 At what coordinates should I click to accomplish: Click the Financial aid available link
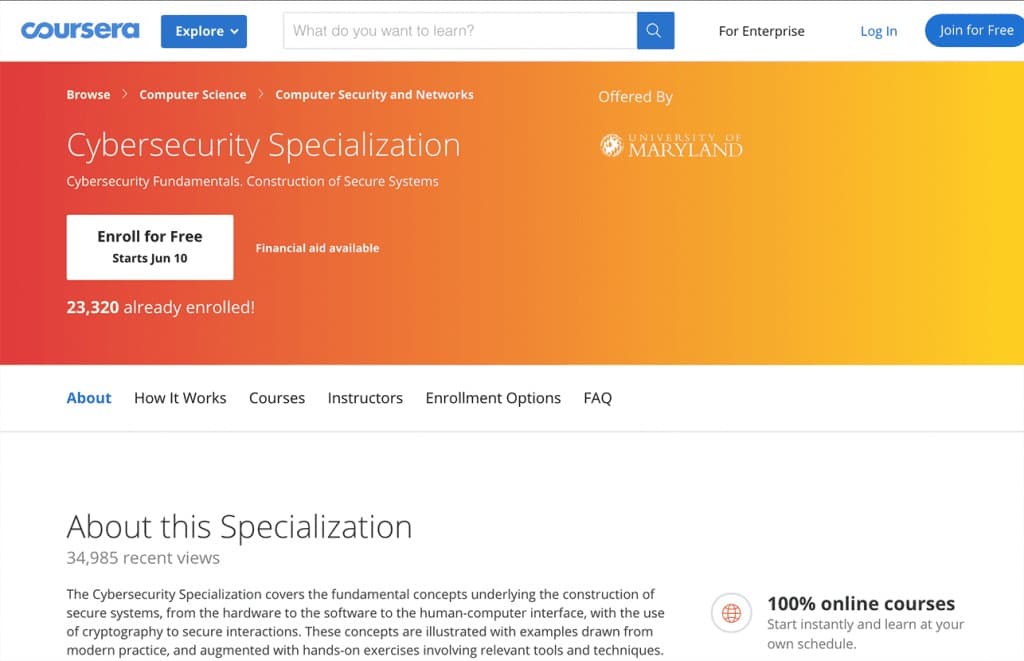click(x=317, y=248)
